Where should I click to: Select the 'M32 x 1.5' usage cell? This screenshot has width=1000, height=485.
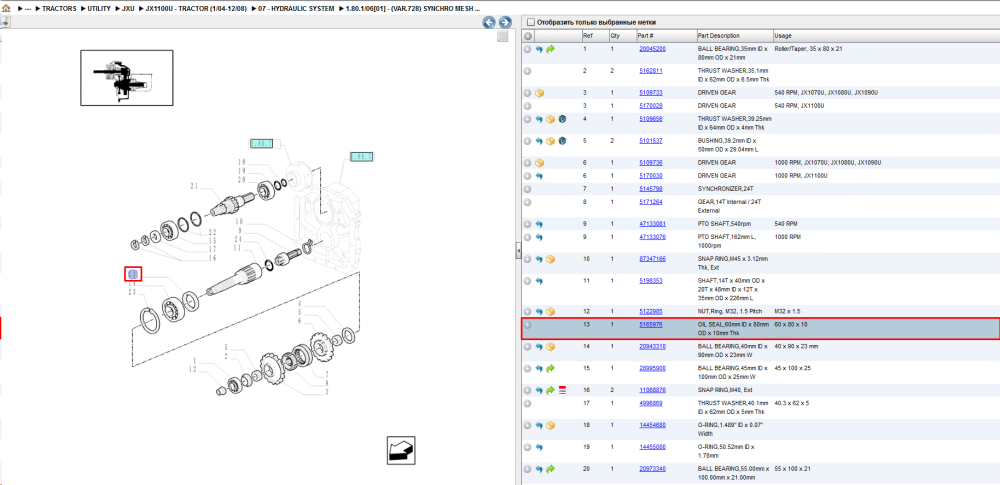coord(787,312)
